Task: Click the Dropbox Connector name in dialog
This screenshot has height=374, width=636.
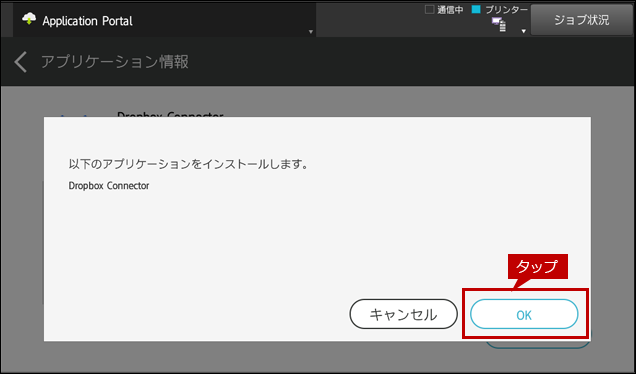Action: click(109, 186)
